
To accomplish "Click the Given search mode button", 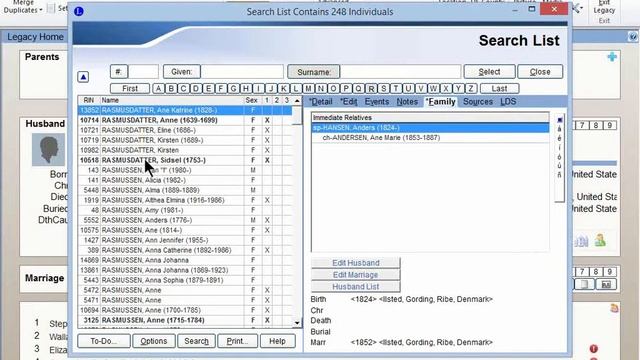I will 182,72.
